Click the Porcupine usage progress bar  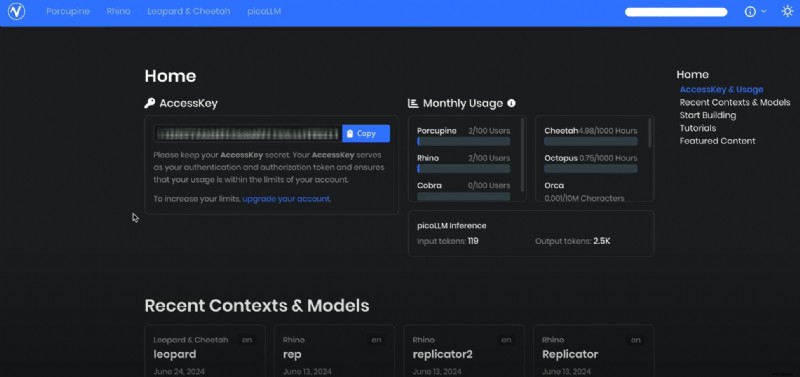(463, 141)
